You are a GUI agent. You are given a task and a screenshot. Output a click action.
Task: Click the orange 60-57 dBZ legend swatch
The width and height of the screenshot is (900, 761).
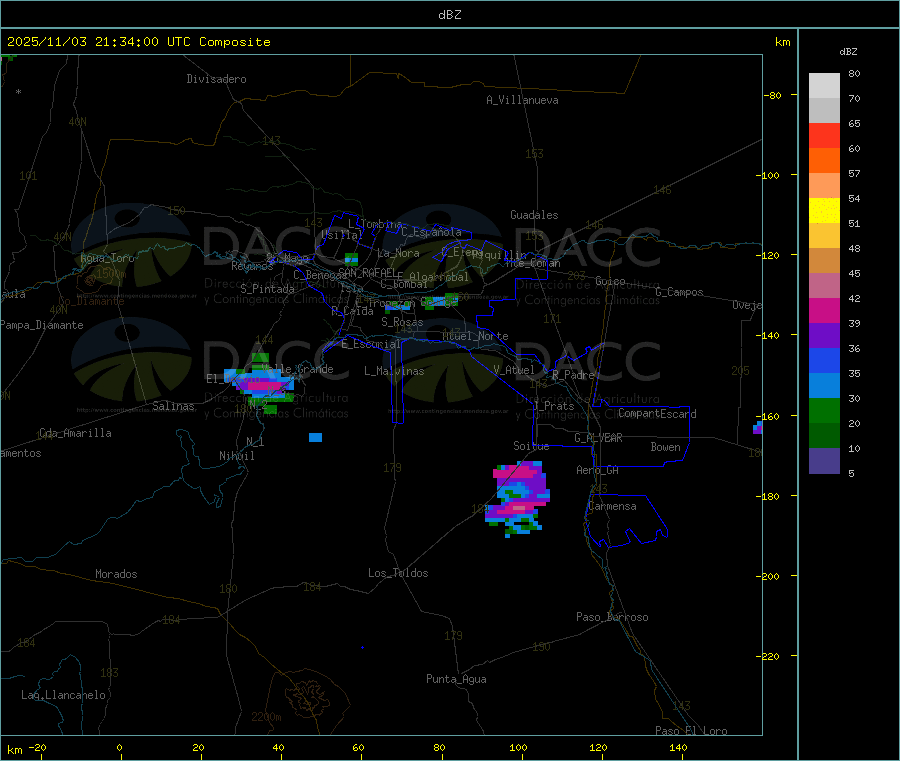(824, 161)
